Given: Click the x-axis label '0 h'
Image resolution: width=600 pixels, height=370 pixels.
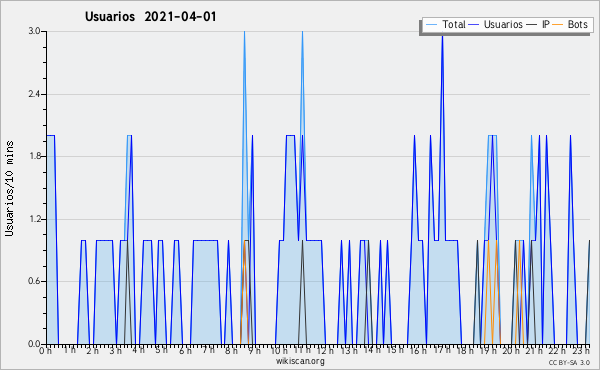Looking at the screenshot, I should pos(45,350).
